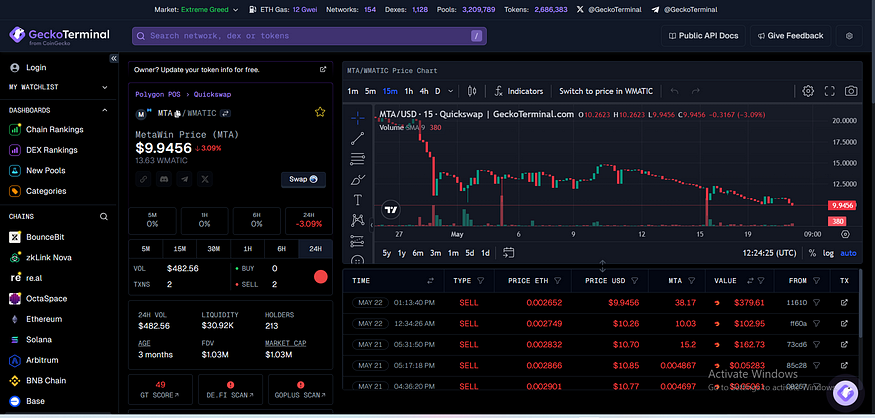Open the token X profile icon
The height and width of the screenshot is (418, 875).
pyautogui.click(x=205, y=180)
